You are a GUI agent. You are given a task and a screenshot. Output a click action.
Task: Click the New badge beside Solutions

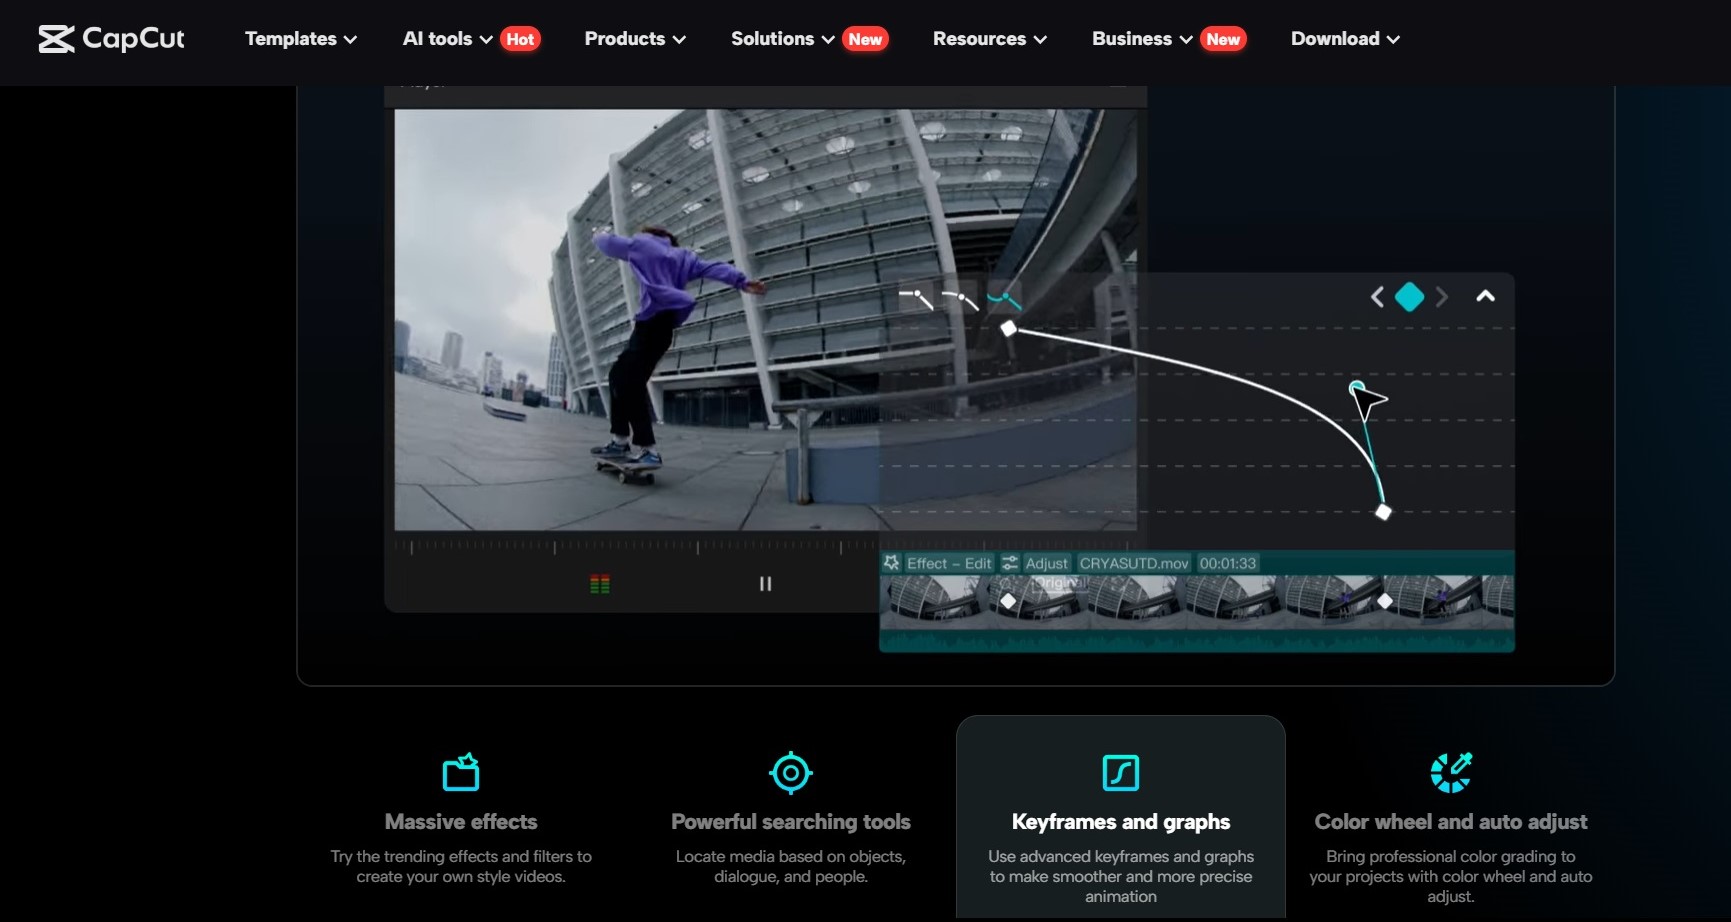pos(865,39)
